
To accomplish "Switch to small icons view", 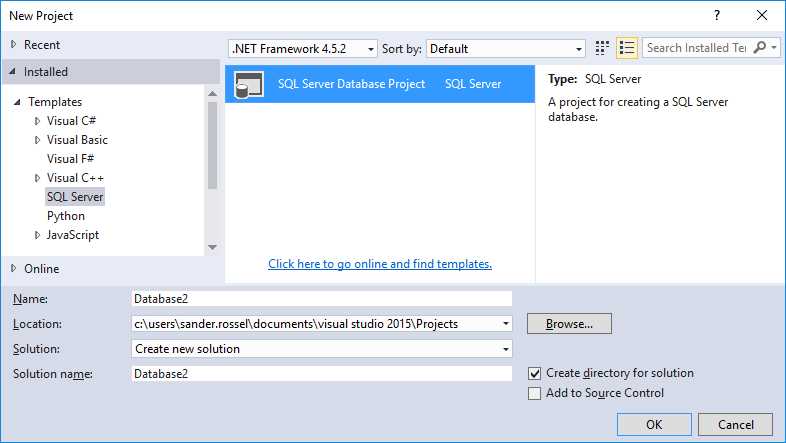I will pos(602,48).
